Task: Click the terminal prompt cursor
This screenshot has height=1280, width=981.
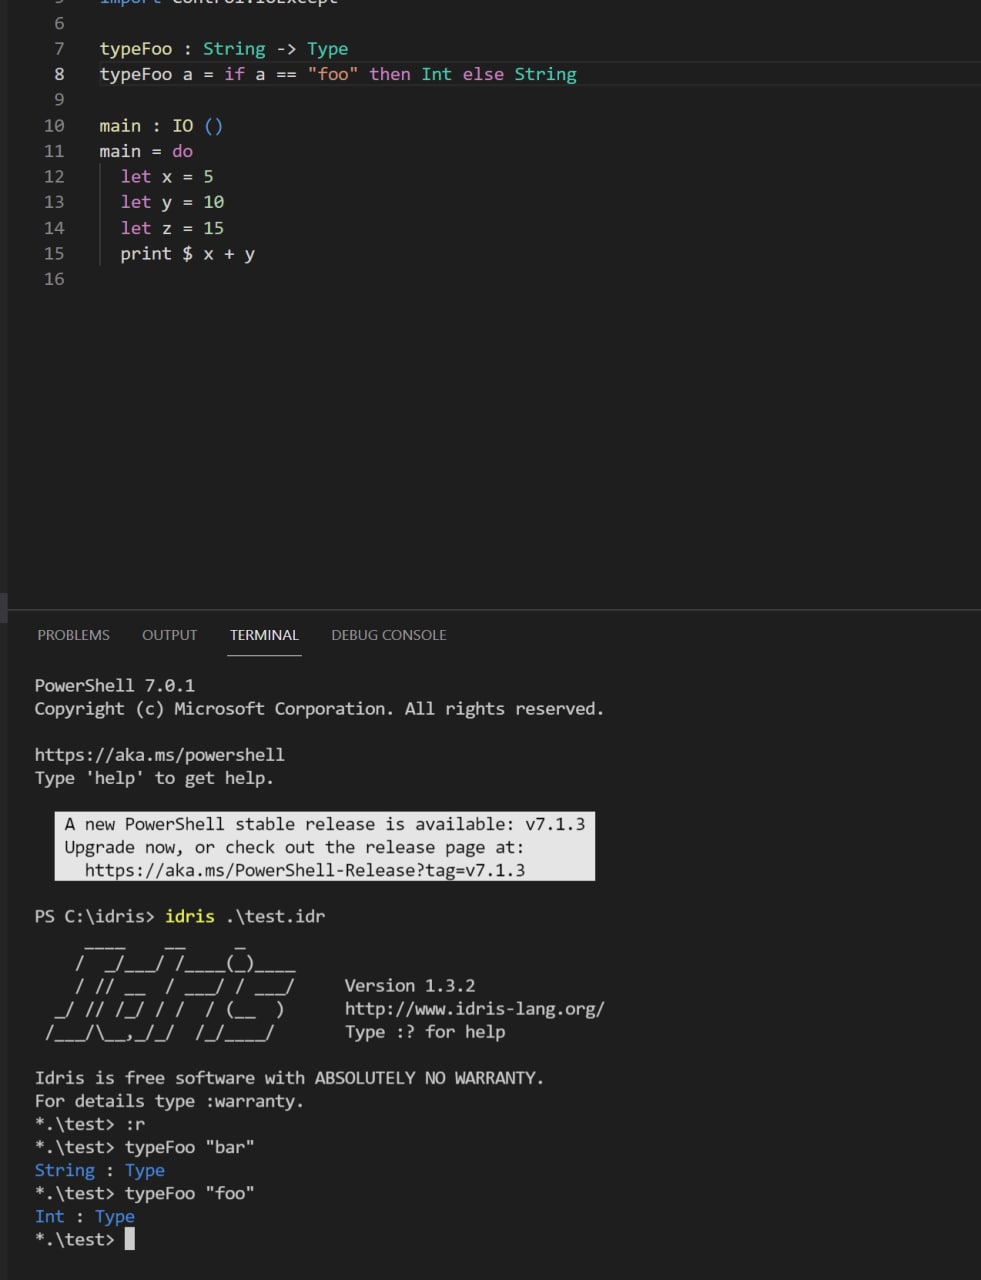Action: pyautogui.click(x=129, y=1240)
